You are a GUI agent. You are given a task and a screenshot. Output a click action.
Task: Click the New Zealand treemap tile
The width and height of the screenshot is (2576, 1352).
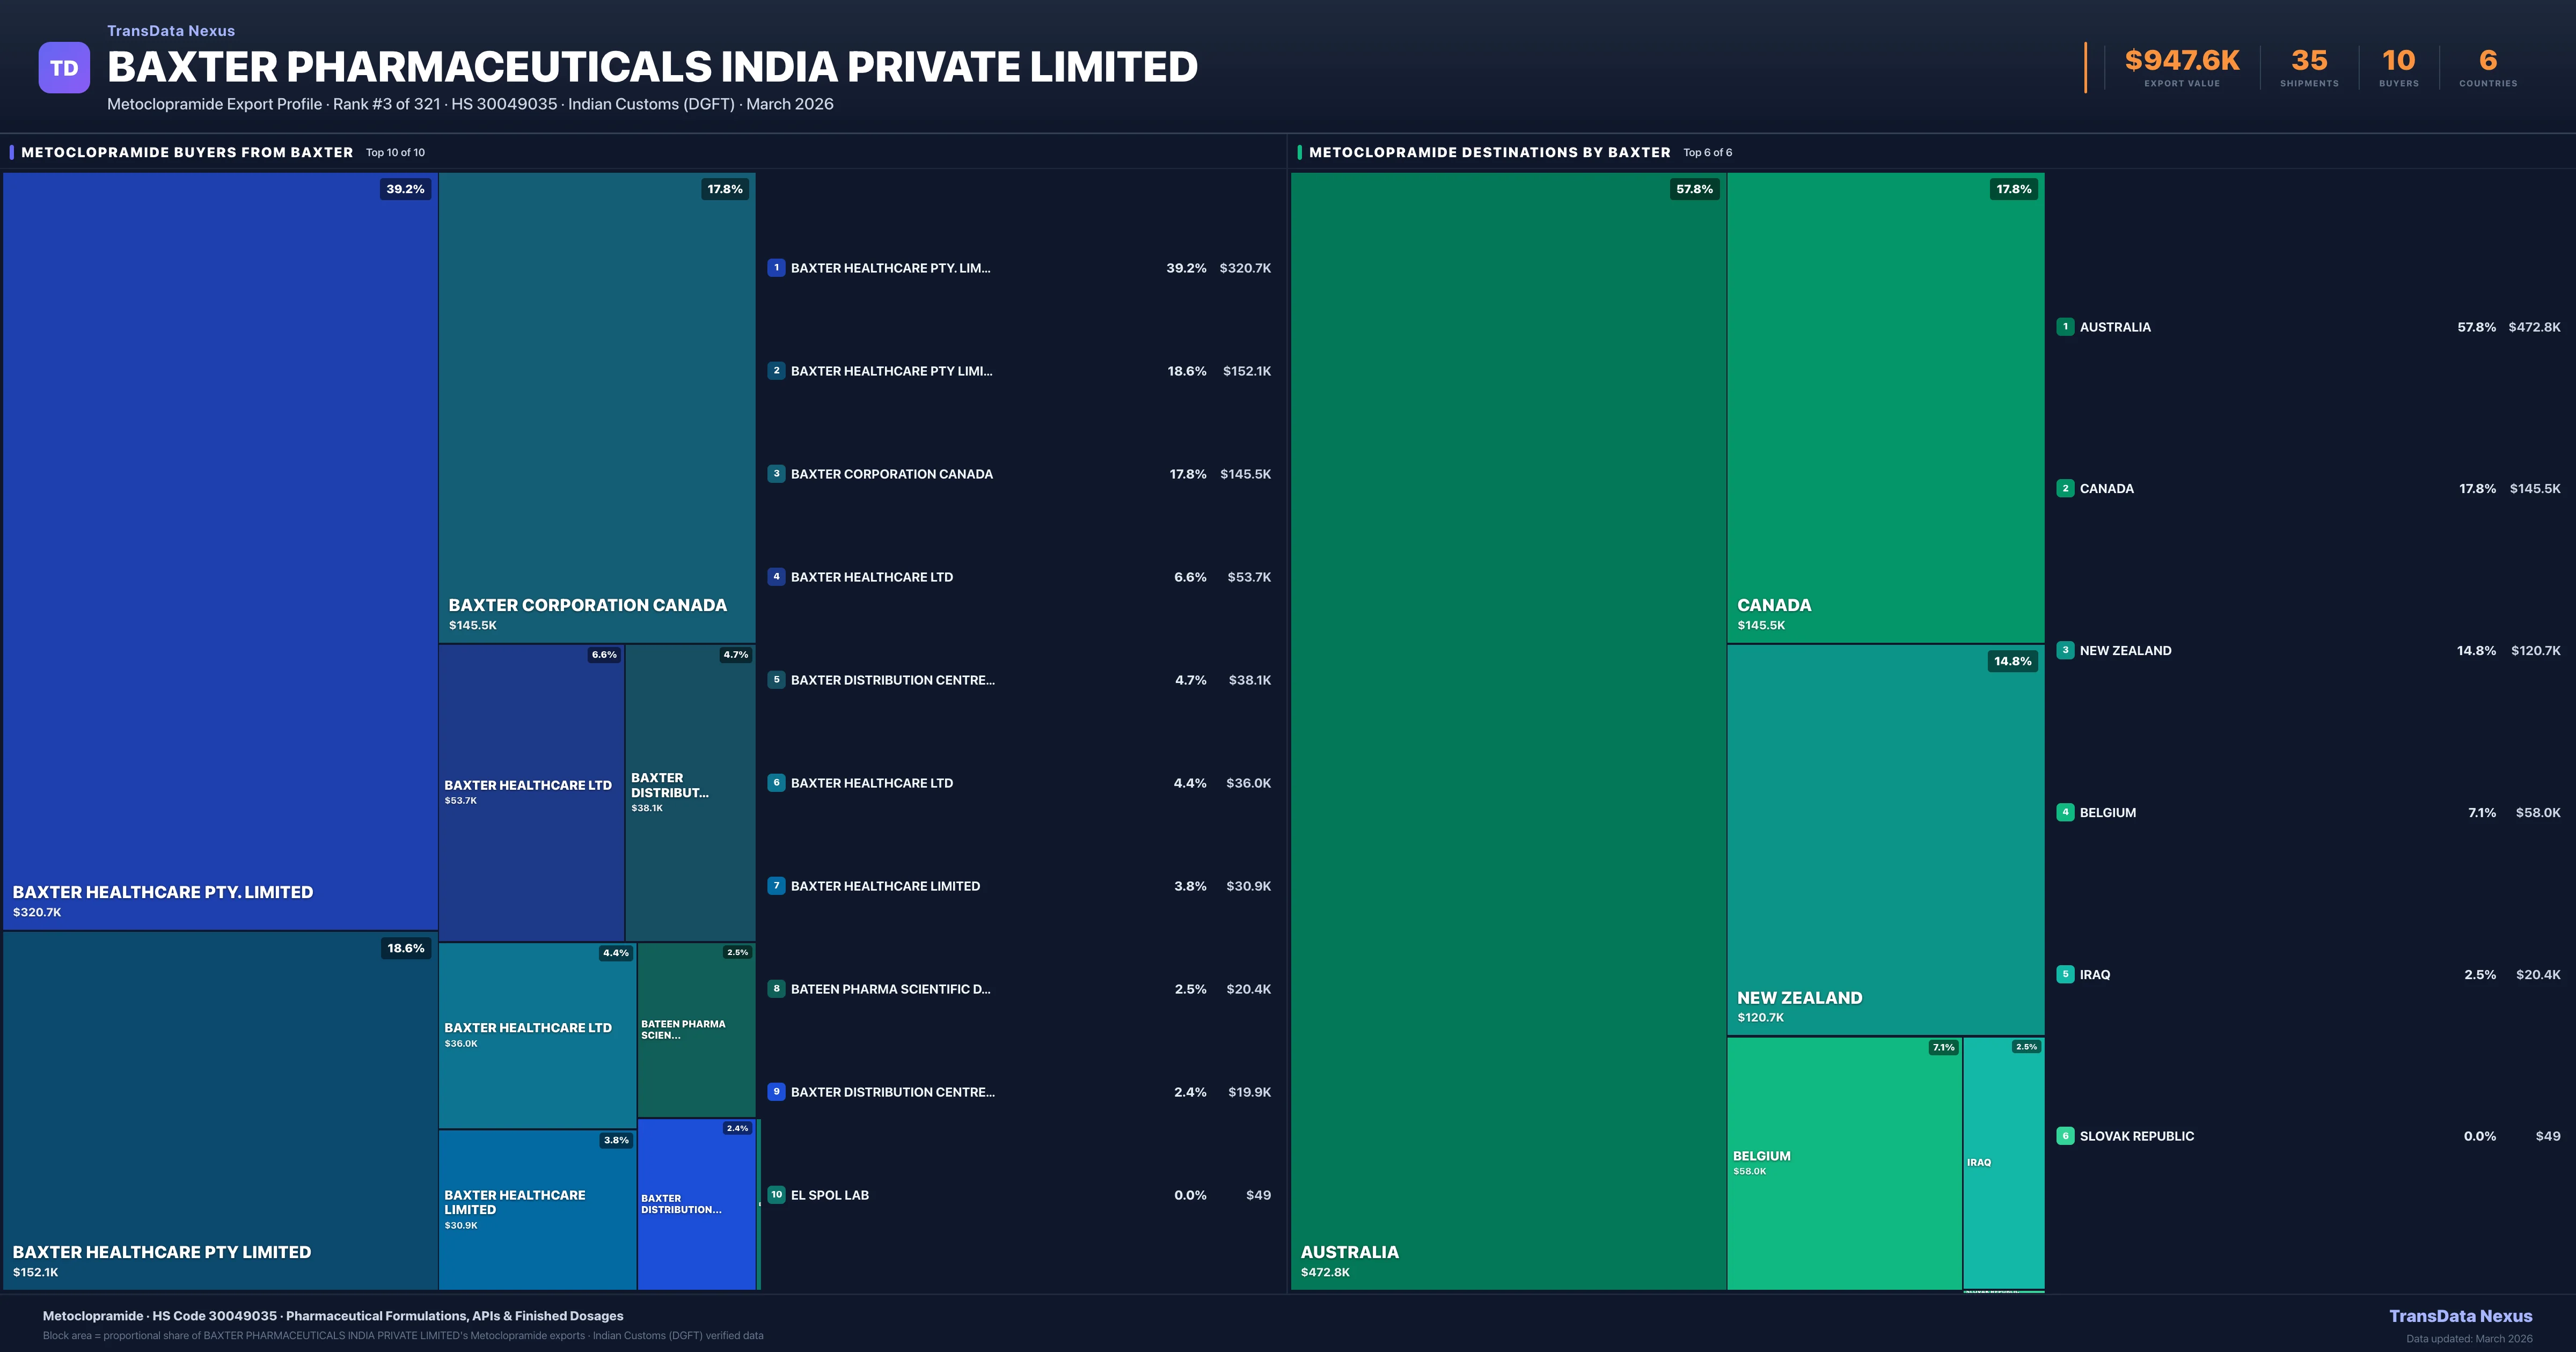coord(1885,840)
